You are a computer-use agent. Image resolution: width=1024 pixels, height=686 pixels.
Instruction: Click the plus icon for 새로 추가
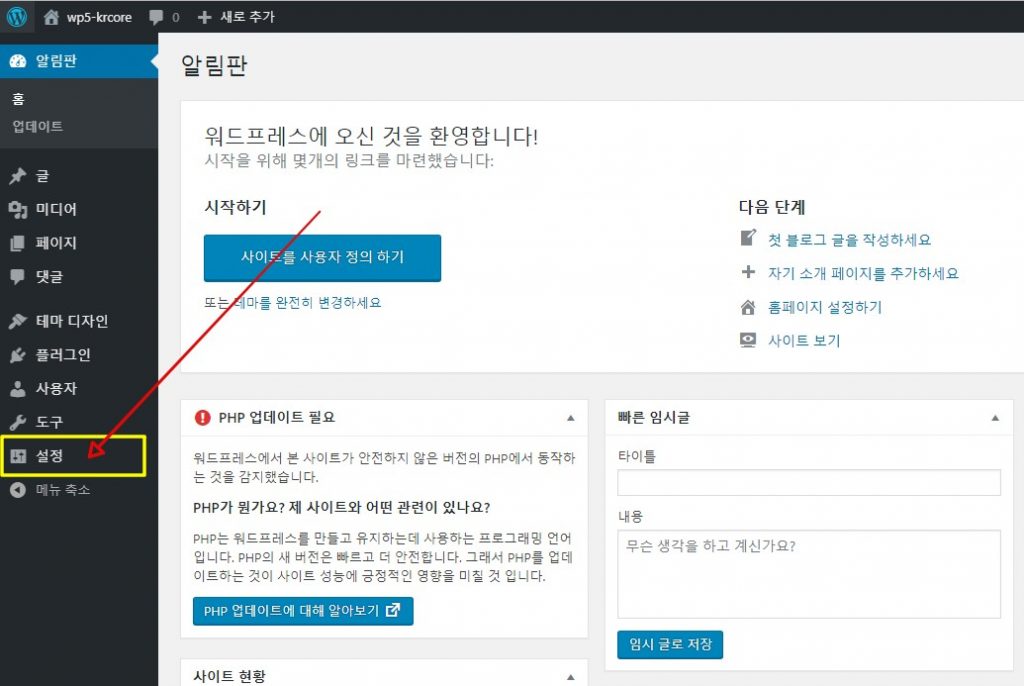pos(204,17)
